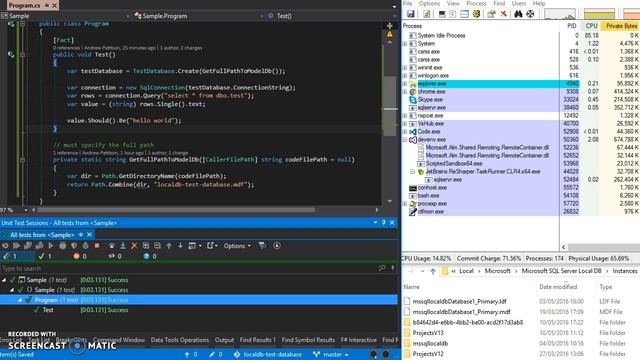Select the sqlservr.exe process under JetBrains TaskRunner
The image size is (640, 360).
tap(448, 180)
